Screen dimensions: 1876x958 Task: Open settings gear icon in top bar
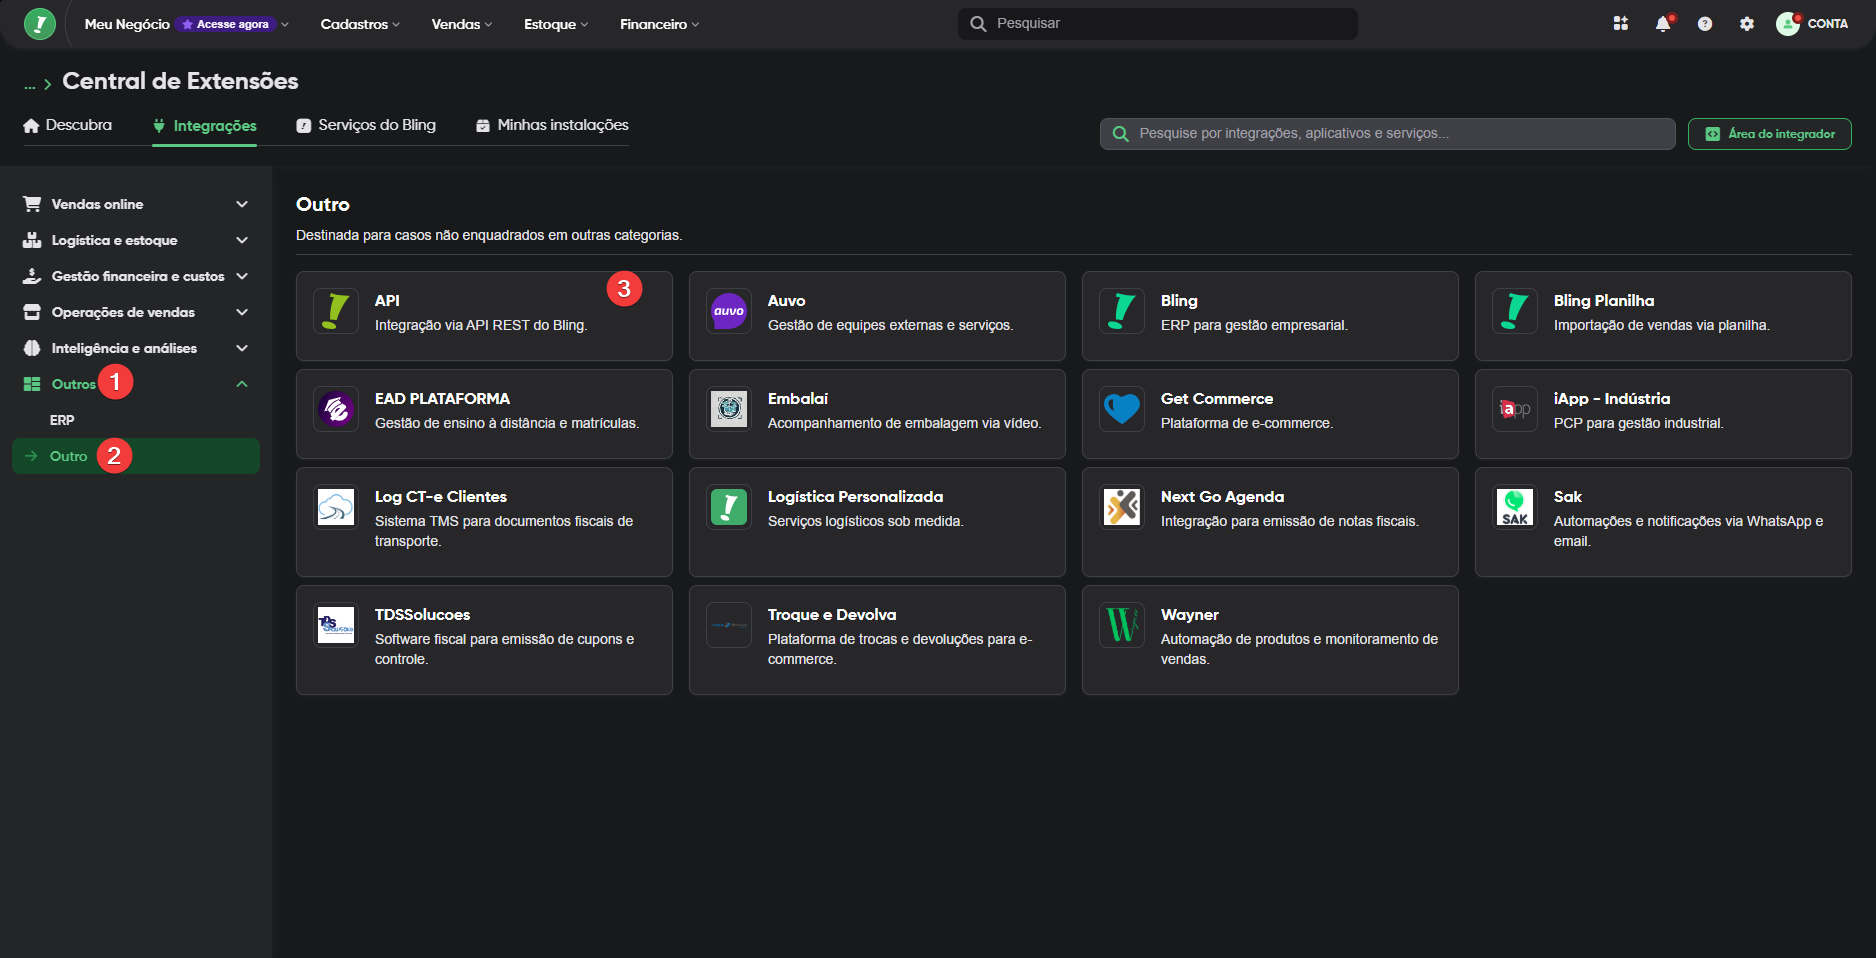tap(1747, 23)
